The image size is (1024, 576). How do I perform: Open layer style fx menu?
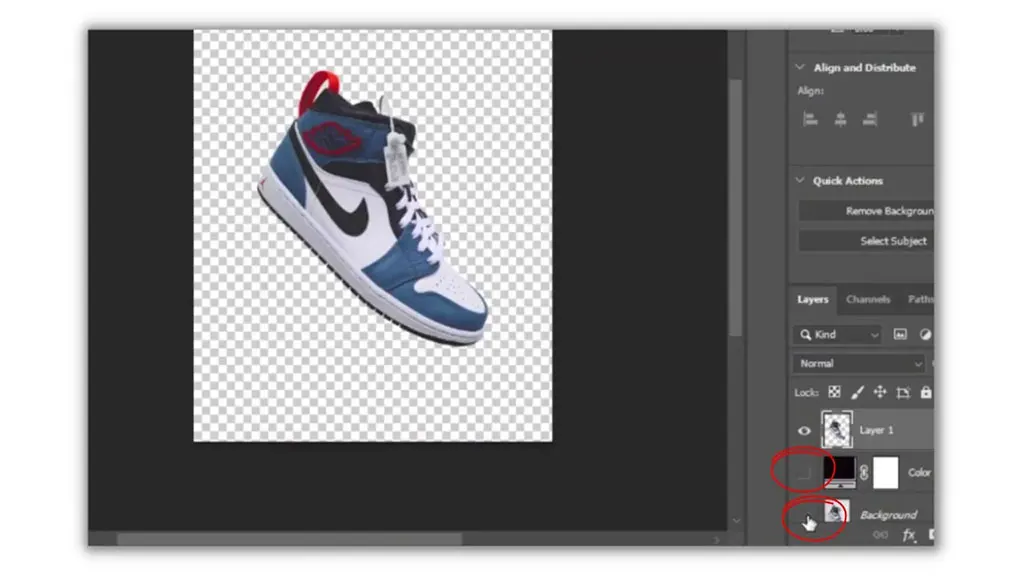coord(908,535)
